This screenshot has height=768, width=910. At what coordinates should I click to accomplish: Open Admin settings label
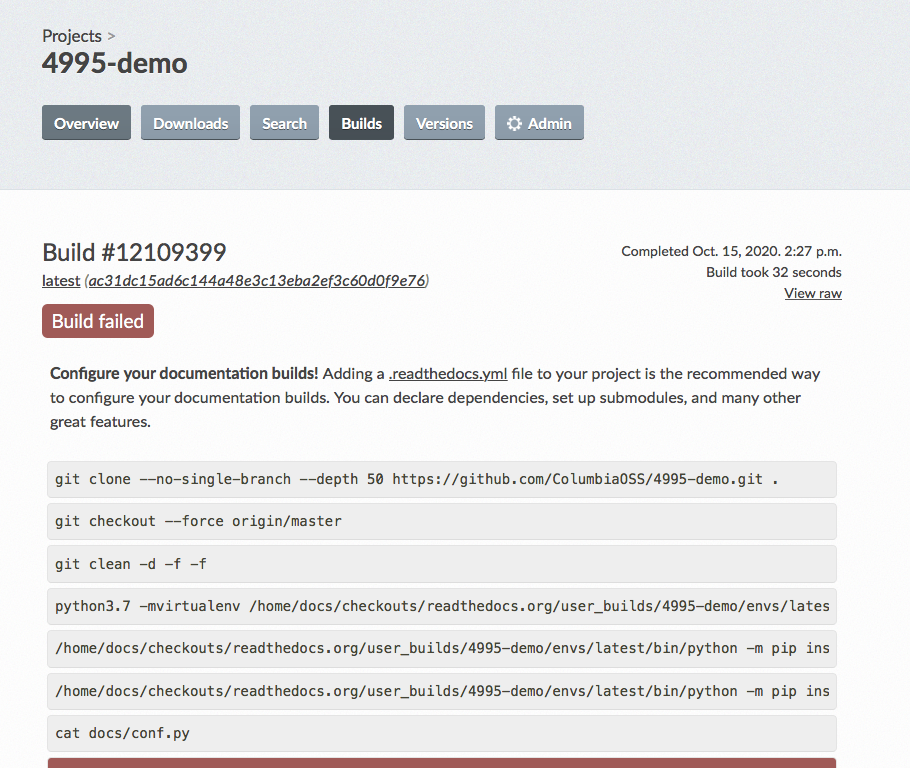(550, 124)
